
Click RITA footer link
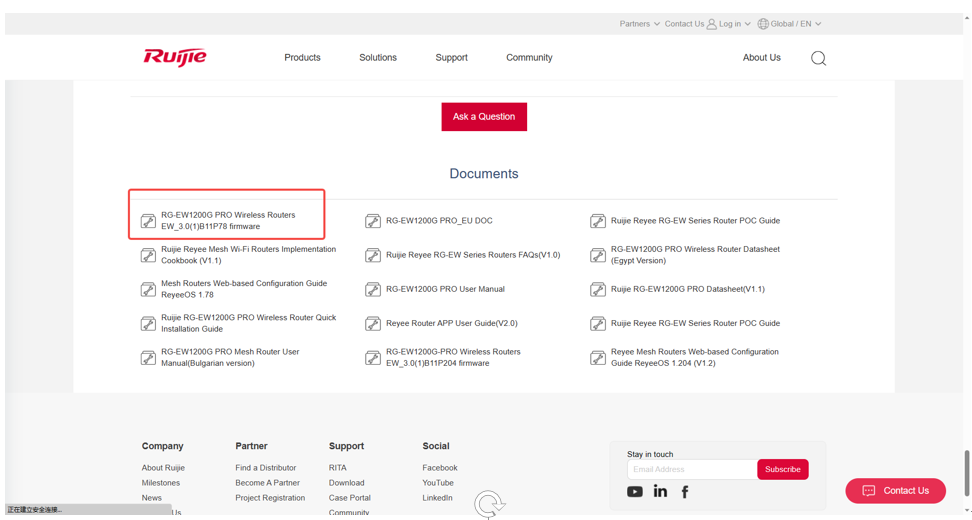pos(337,468)
